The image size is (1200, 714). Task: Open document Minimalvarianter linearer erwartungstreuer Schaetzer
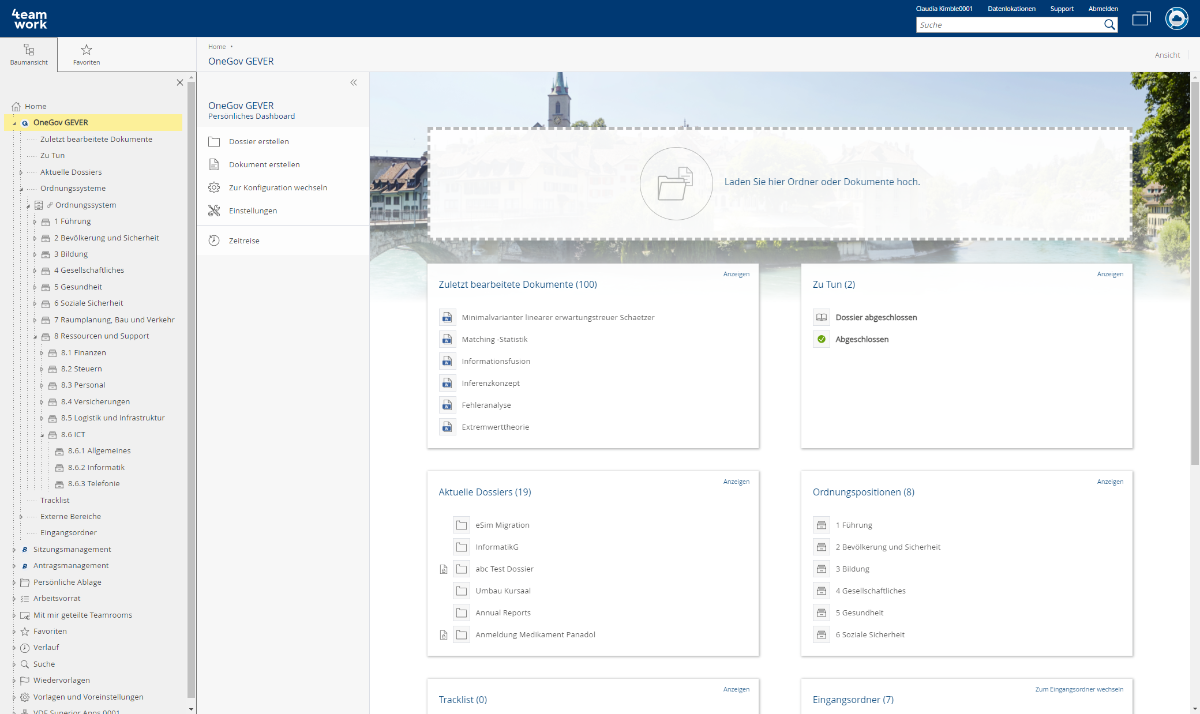(558, 317)
